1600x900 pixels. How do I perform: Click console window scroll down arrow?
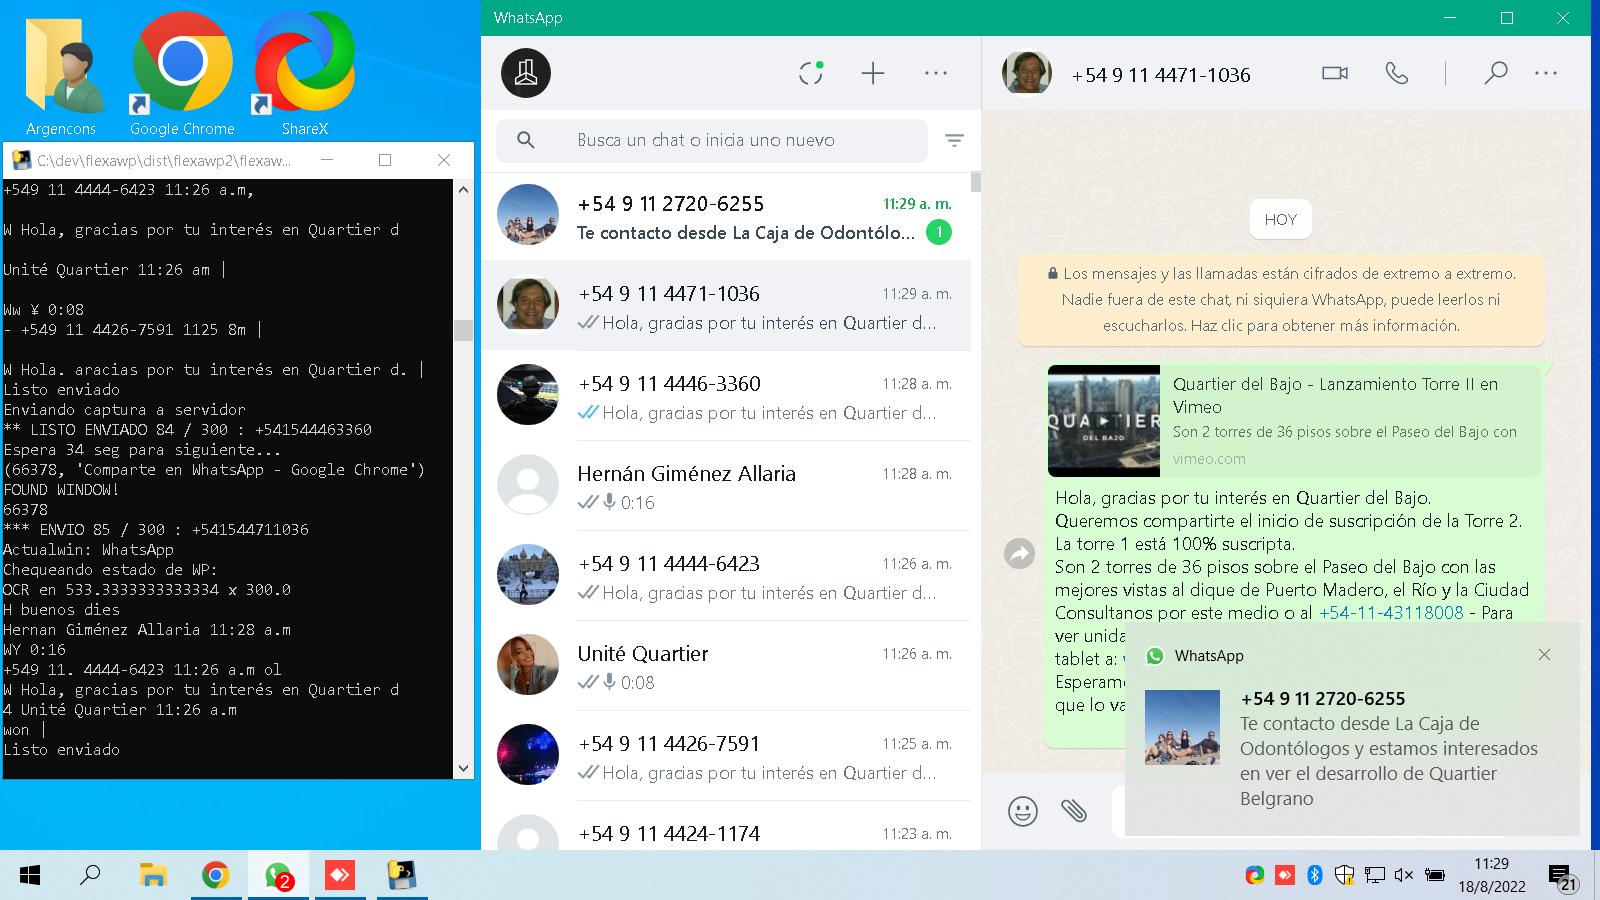tap(463, 768)
